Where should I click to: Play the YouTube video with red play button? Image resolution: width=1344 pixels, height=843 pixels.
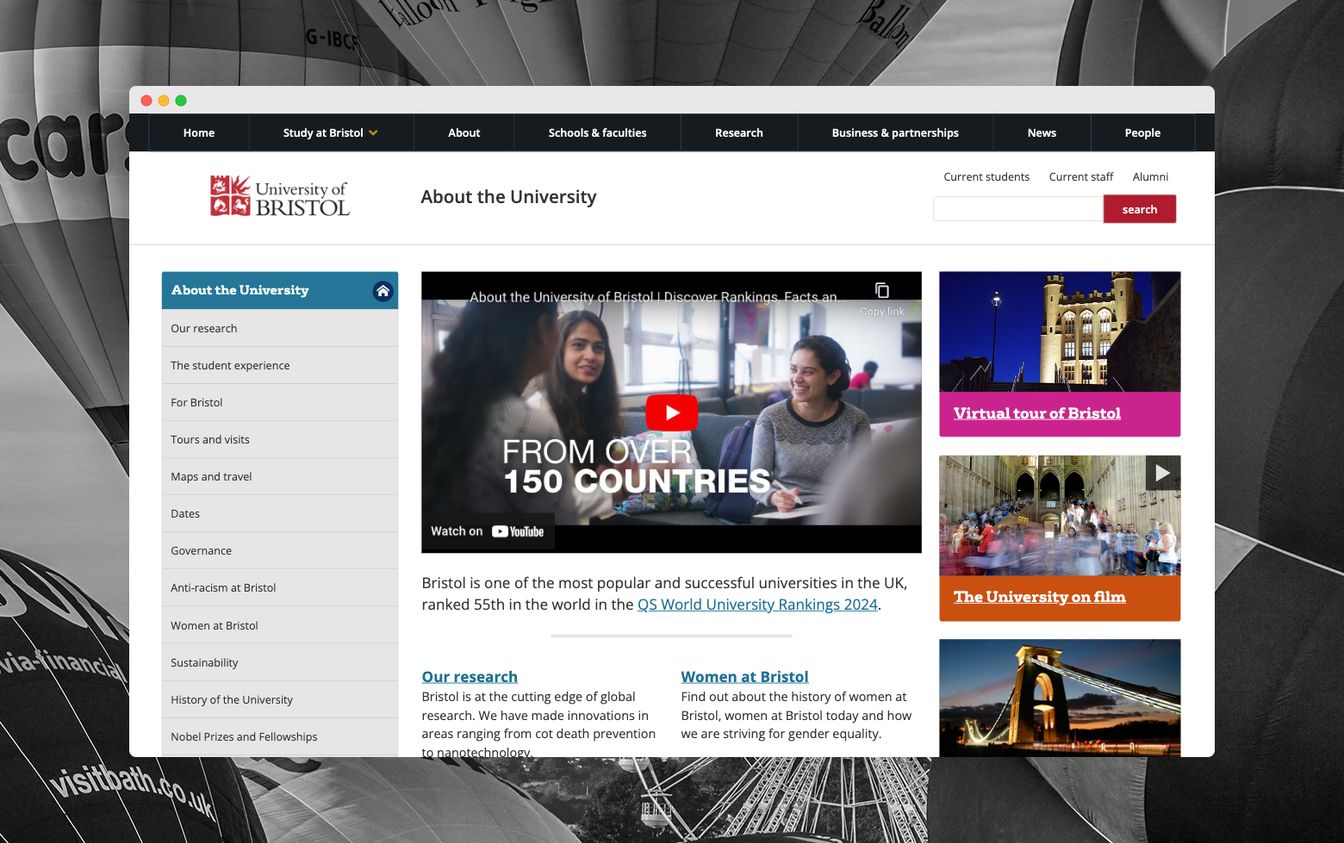(x=671, y=412)
